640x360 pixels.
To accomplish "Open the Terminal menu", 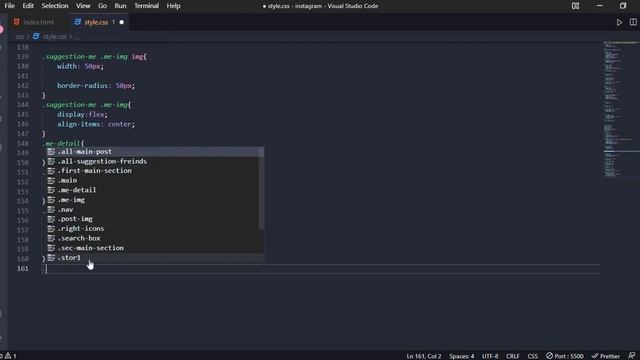I will [x=146, y=6].
